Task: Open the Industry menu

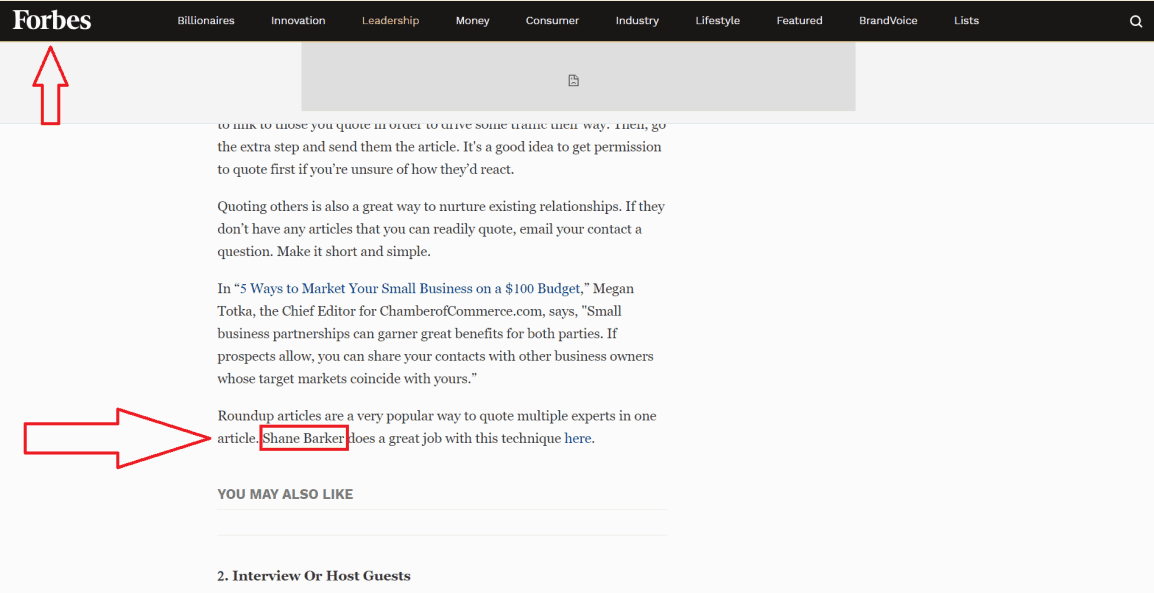Action: (637, 21)
